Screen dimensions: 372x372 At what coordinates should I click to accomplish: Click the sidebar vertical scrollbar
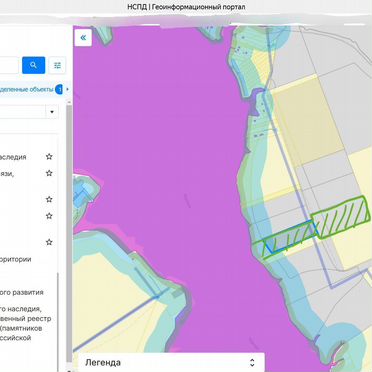69,233
